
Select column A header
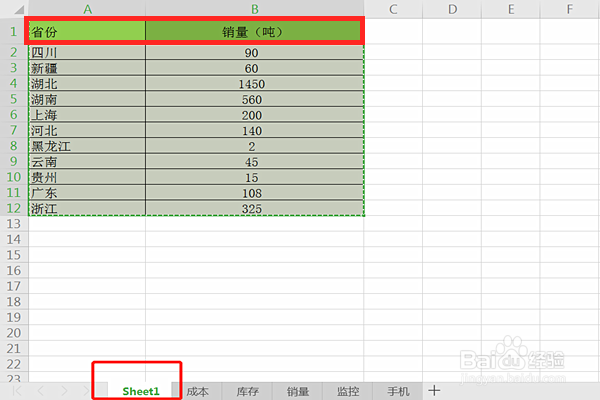87,9
